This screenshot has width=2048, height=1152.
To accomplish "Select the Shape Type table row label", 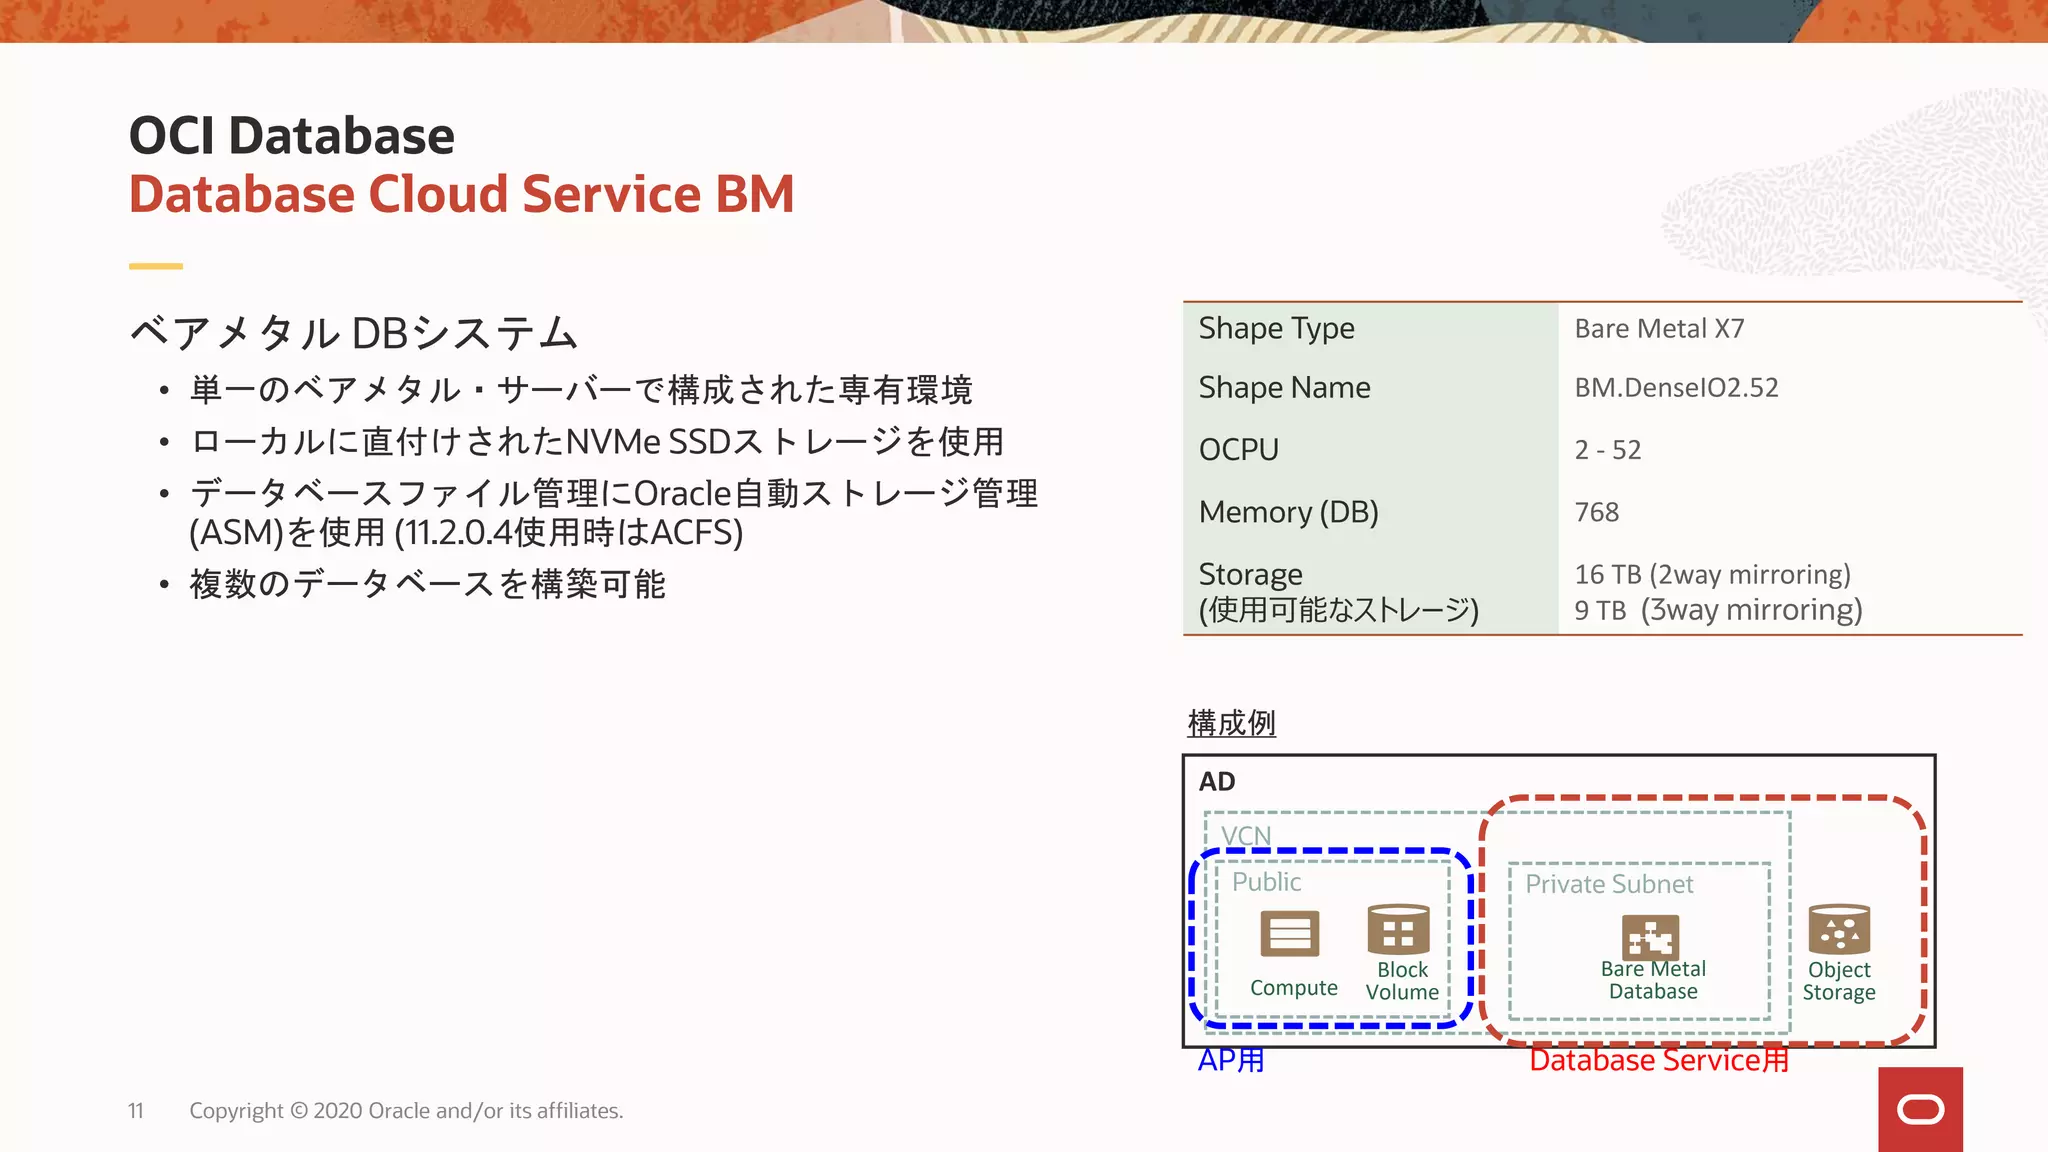I will 1276,329.
